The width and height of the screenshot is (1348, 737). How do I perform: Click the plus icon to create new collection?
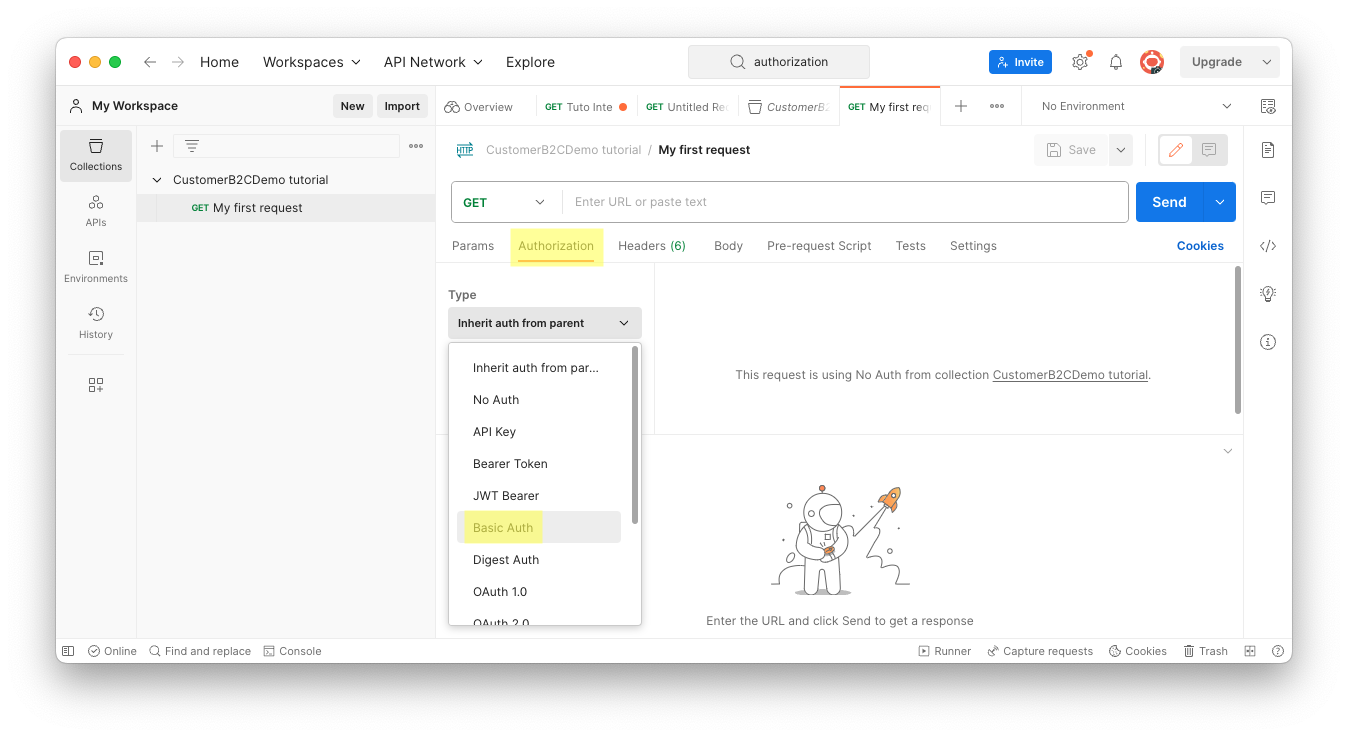[x=157, y=146]
